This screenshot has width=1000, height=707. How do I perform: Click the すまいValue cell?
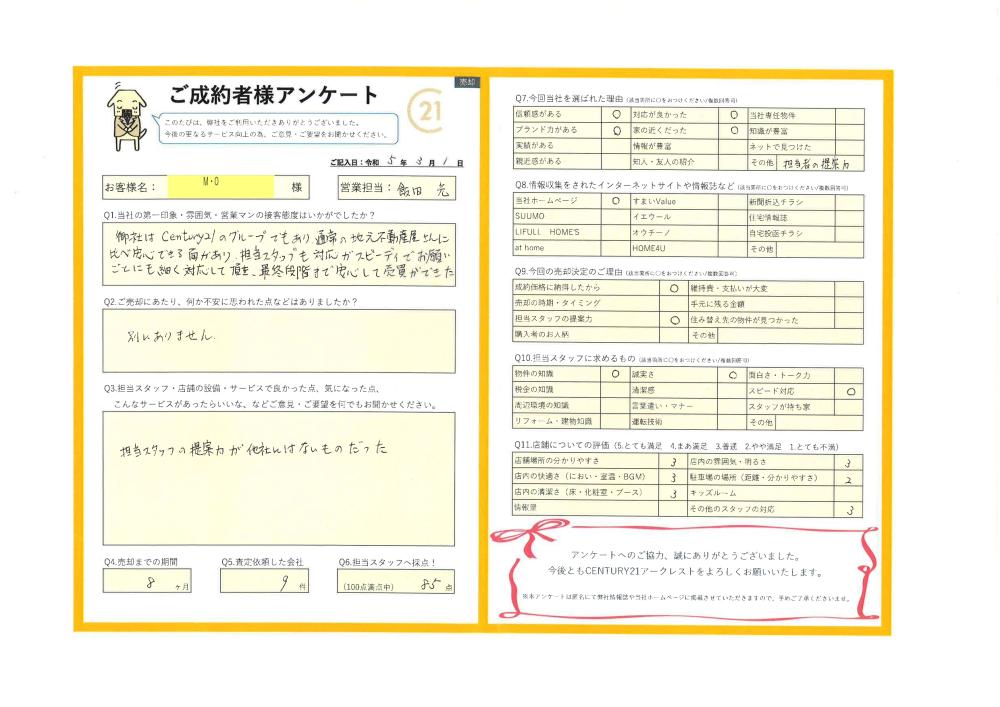[x=674, y=201]
